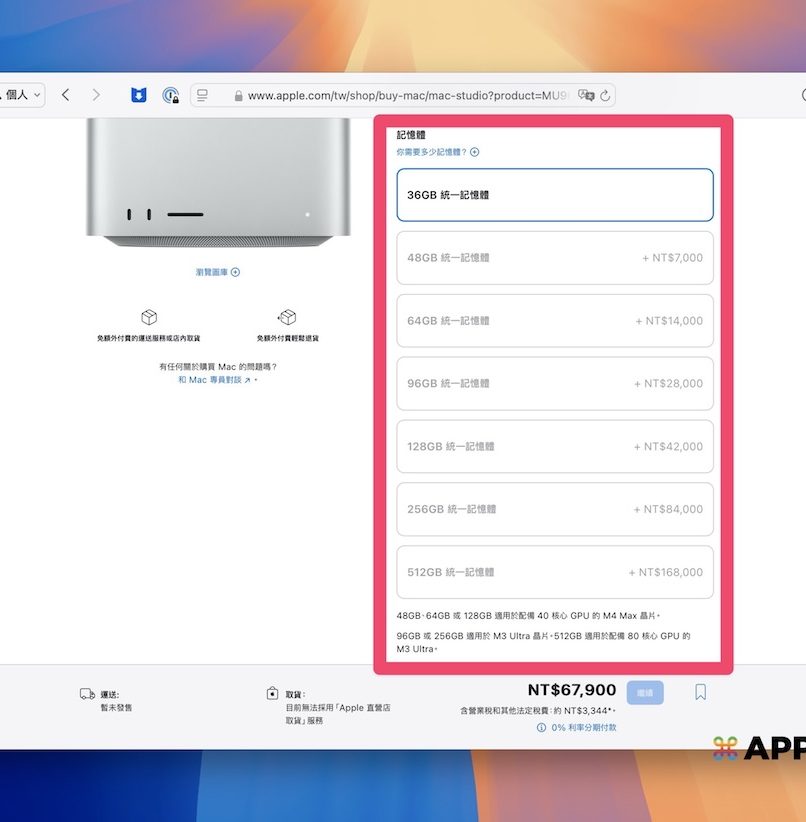806x822 pixels.
Task: Choose the 128GB unified memory option
Action: (x=555, y=446)
